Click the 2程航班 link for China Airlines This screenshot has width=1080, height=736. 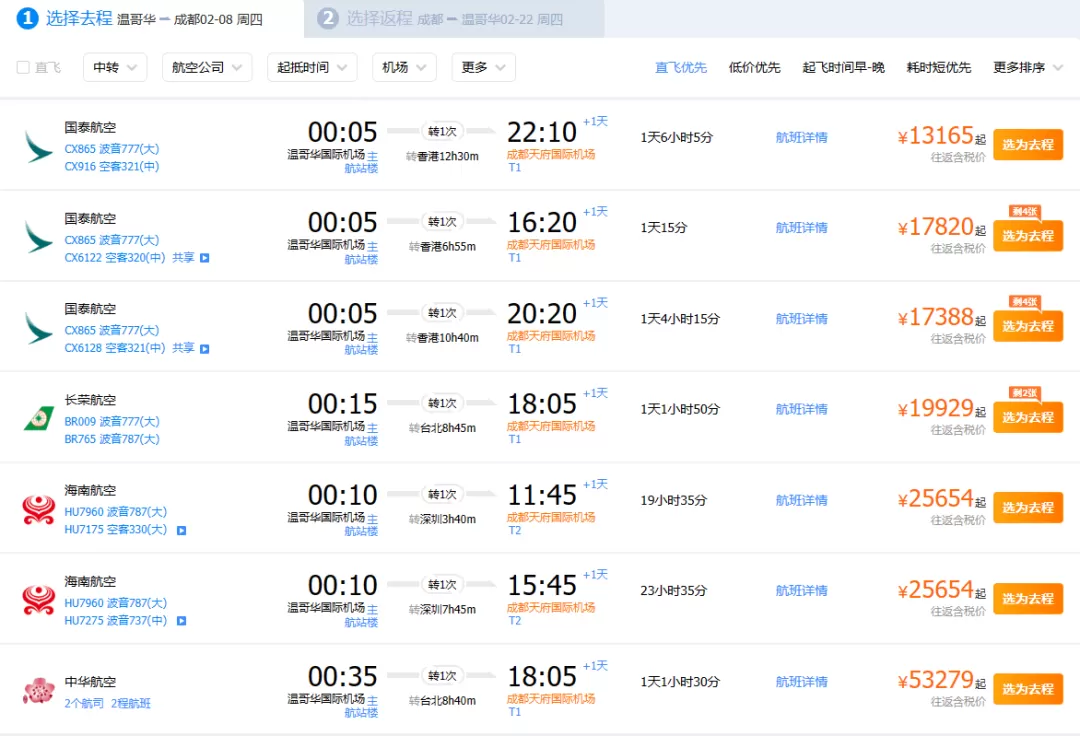coord(130,703)
